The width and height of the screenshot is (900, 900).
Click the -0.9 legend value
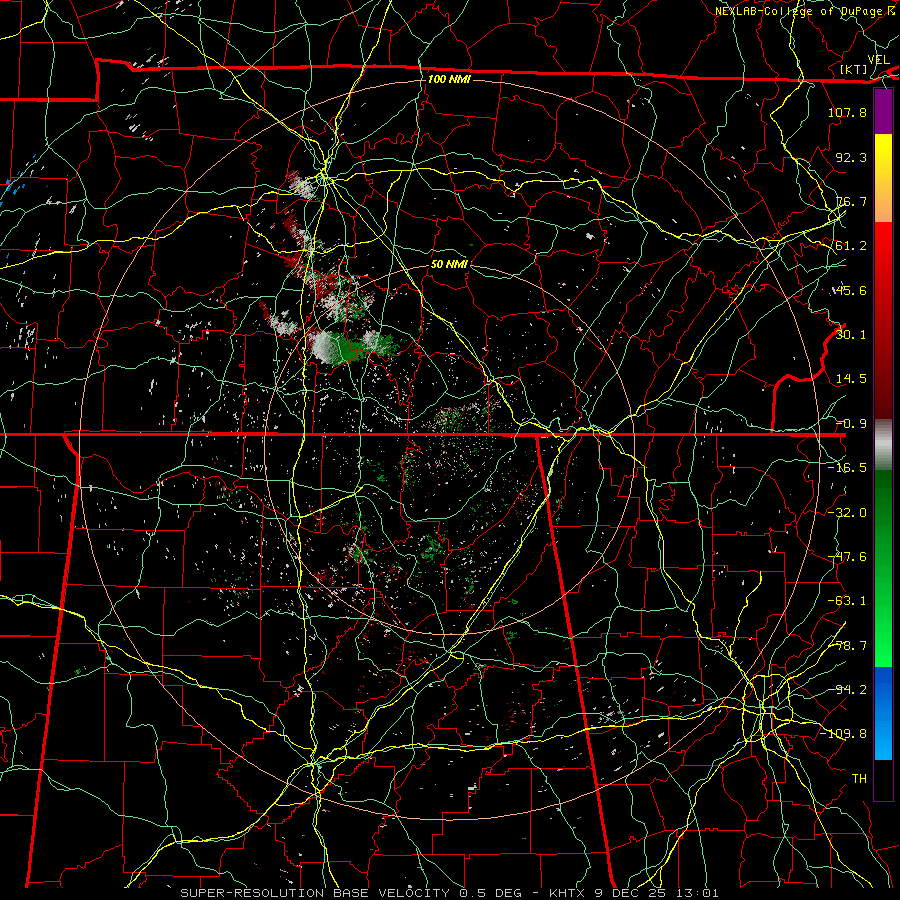tap(851, 424)
